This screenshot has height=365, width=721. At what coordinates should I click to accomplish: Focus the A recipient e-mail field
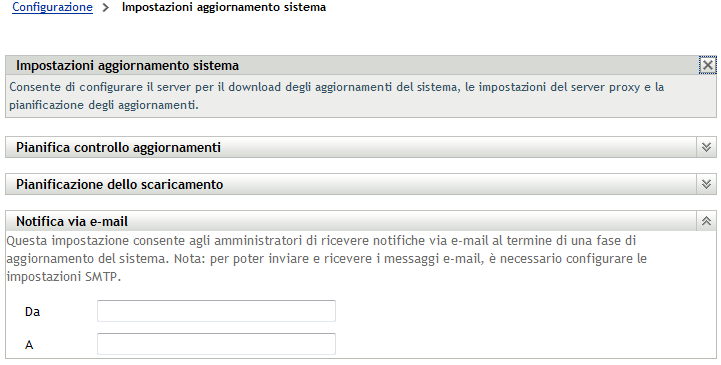[x=216, y=344]
